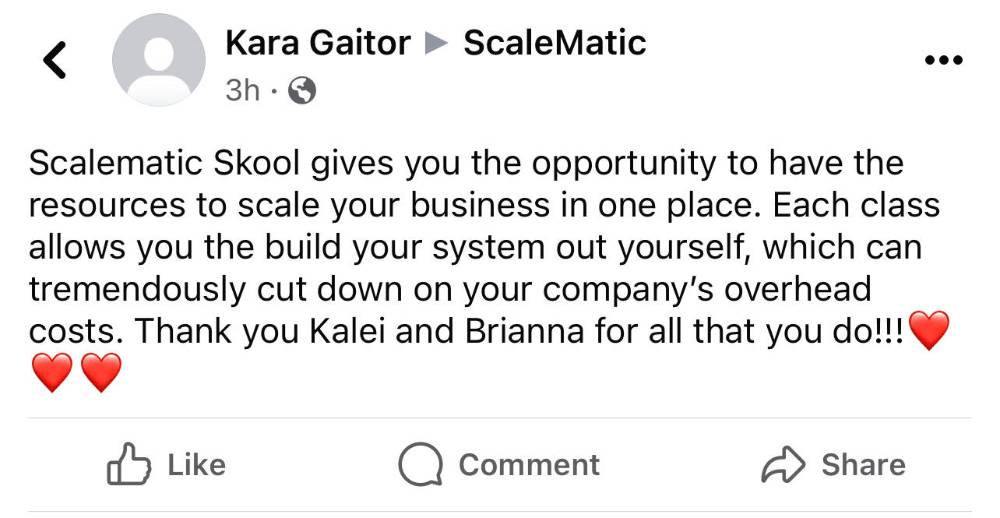This screenshot has width=1000, height=518.
Task: Tap the Comment text label
Action: 529,464
